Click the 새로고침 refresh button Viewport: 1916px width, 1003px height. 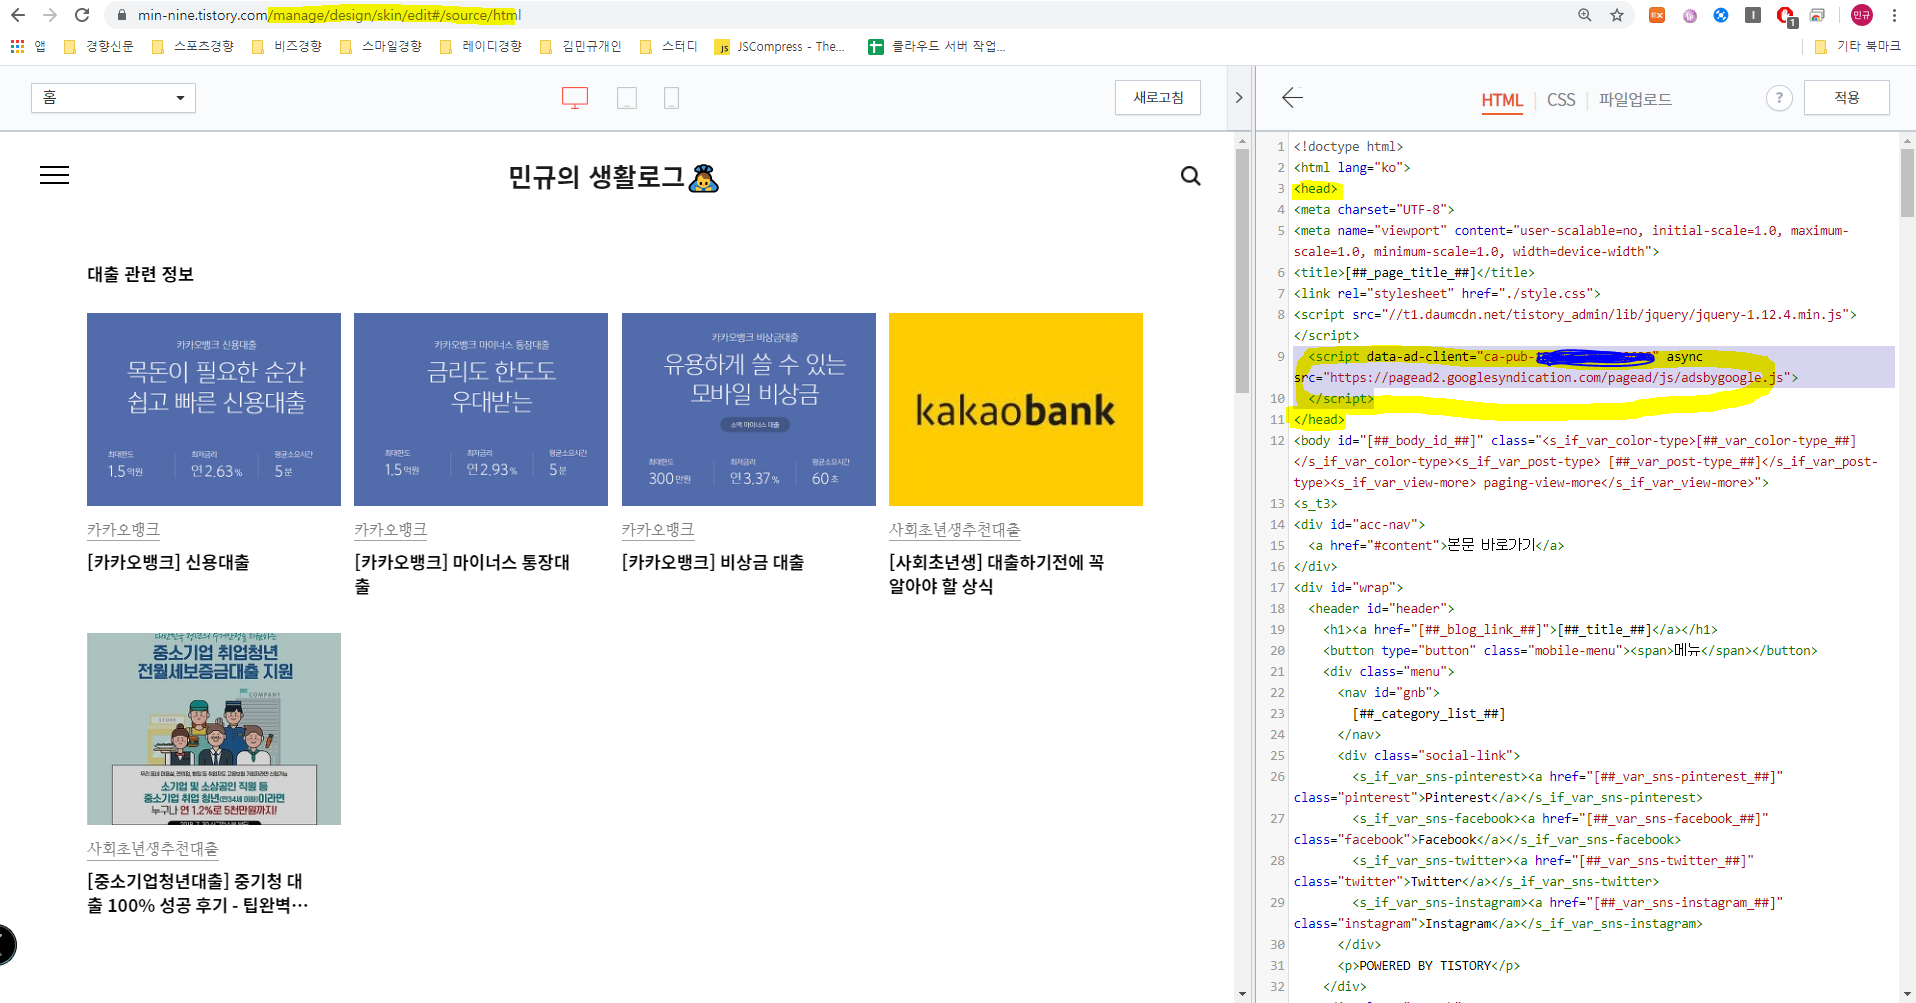[1158, 98]
